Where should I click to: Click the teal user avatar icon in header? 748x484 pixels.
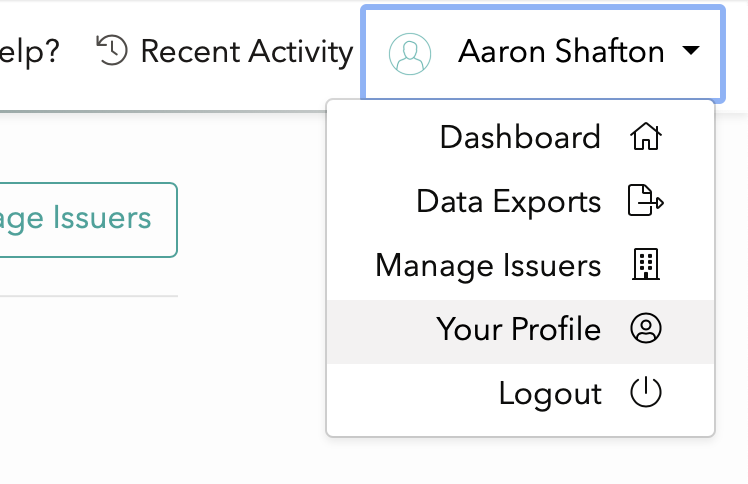click(410, 54)
